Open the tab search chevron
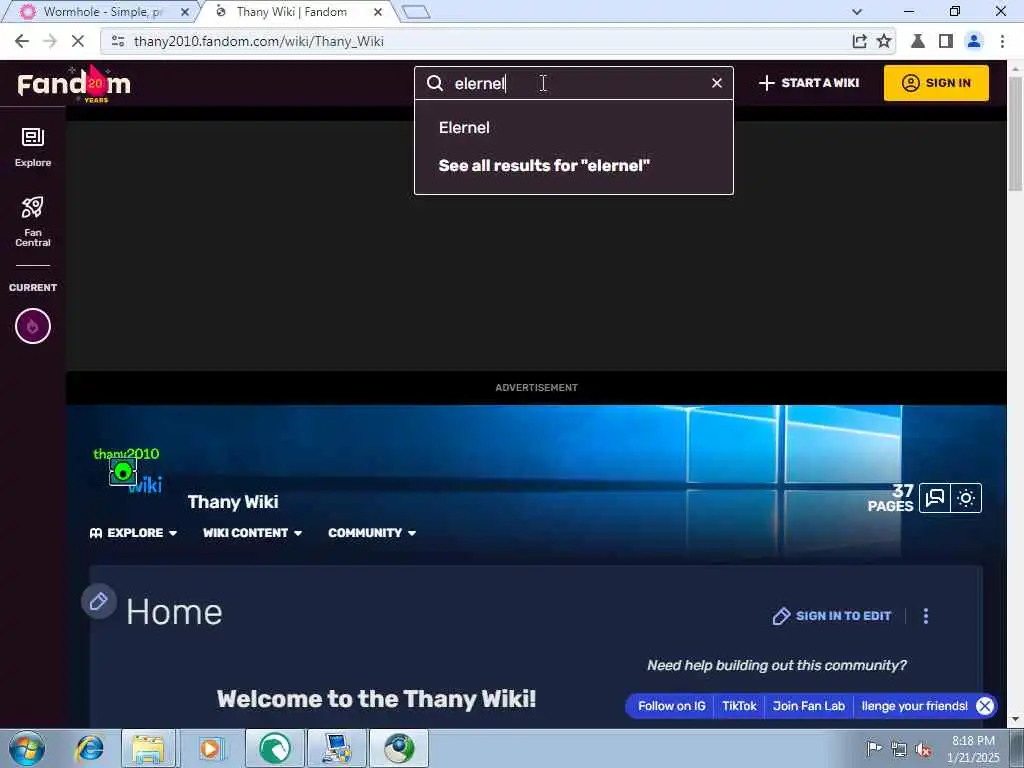 click(x=857, y=12)
